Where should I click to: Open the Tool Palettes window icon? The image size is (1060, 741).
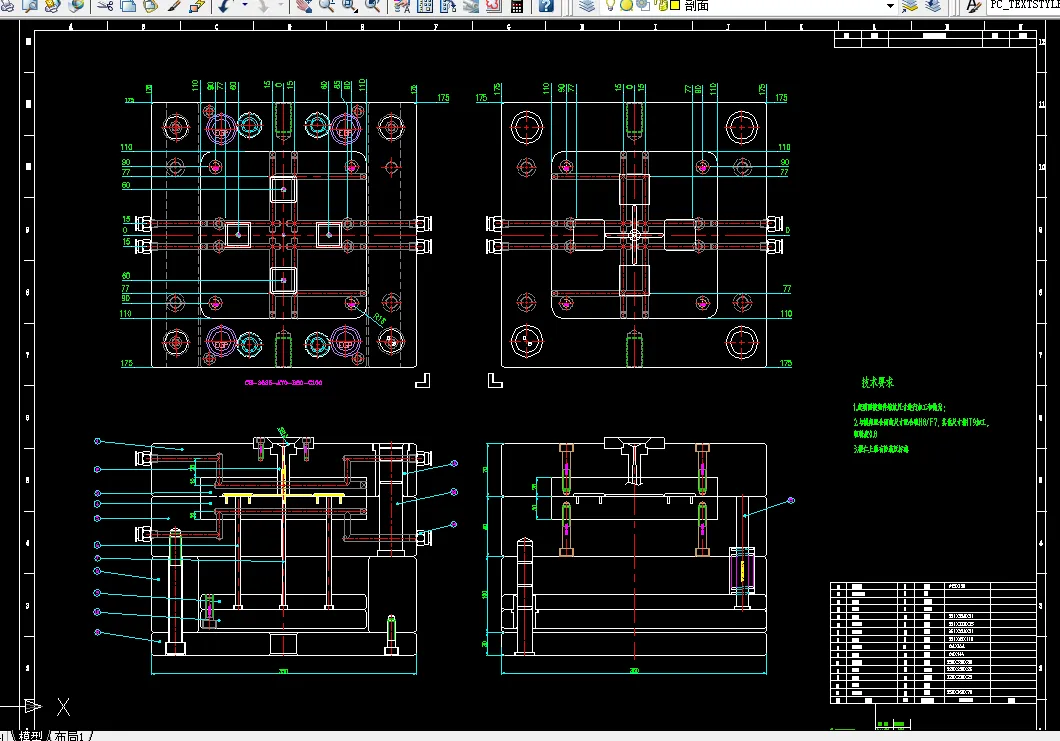[x=448, y=5]
